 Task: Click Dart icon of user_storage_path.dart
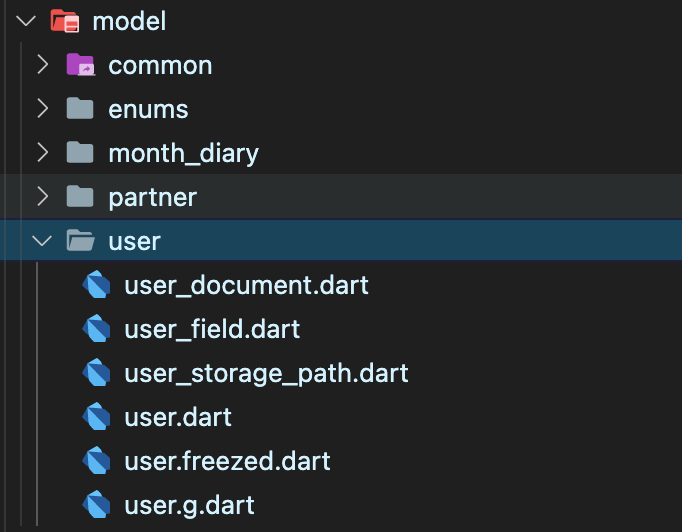tap(96, 372)
